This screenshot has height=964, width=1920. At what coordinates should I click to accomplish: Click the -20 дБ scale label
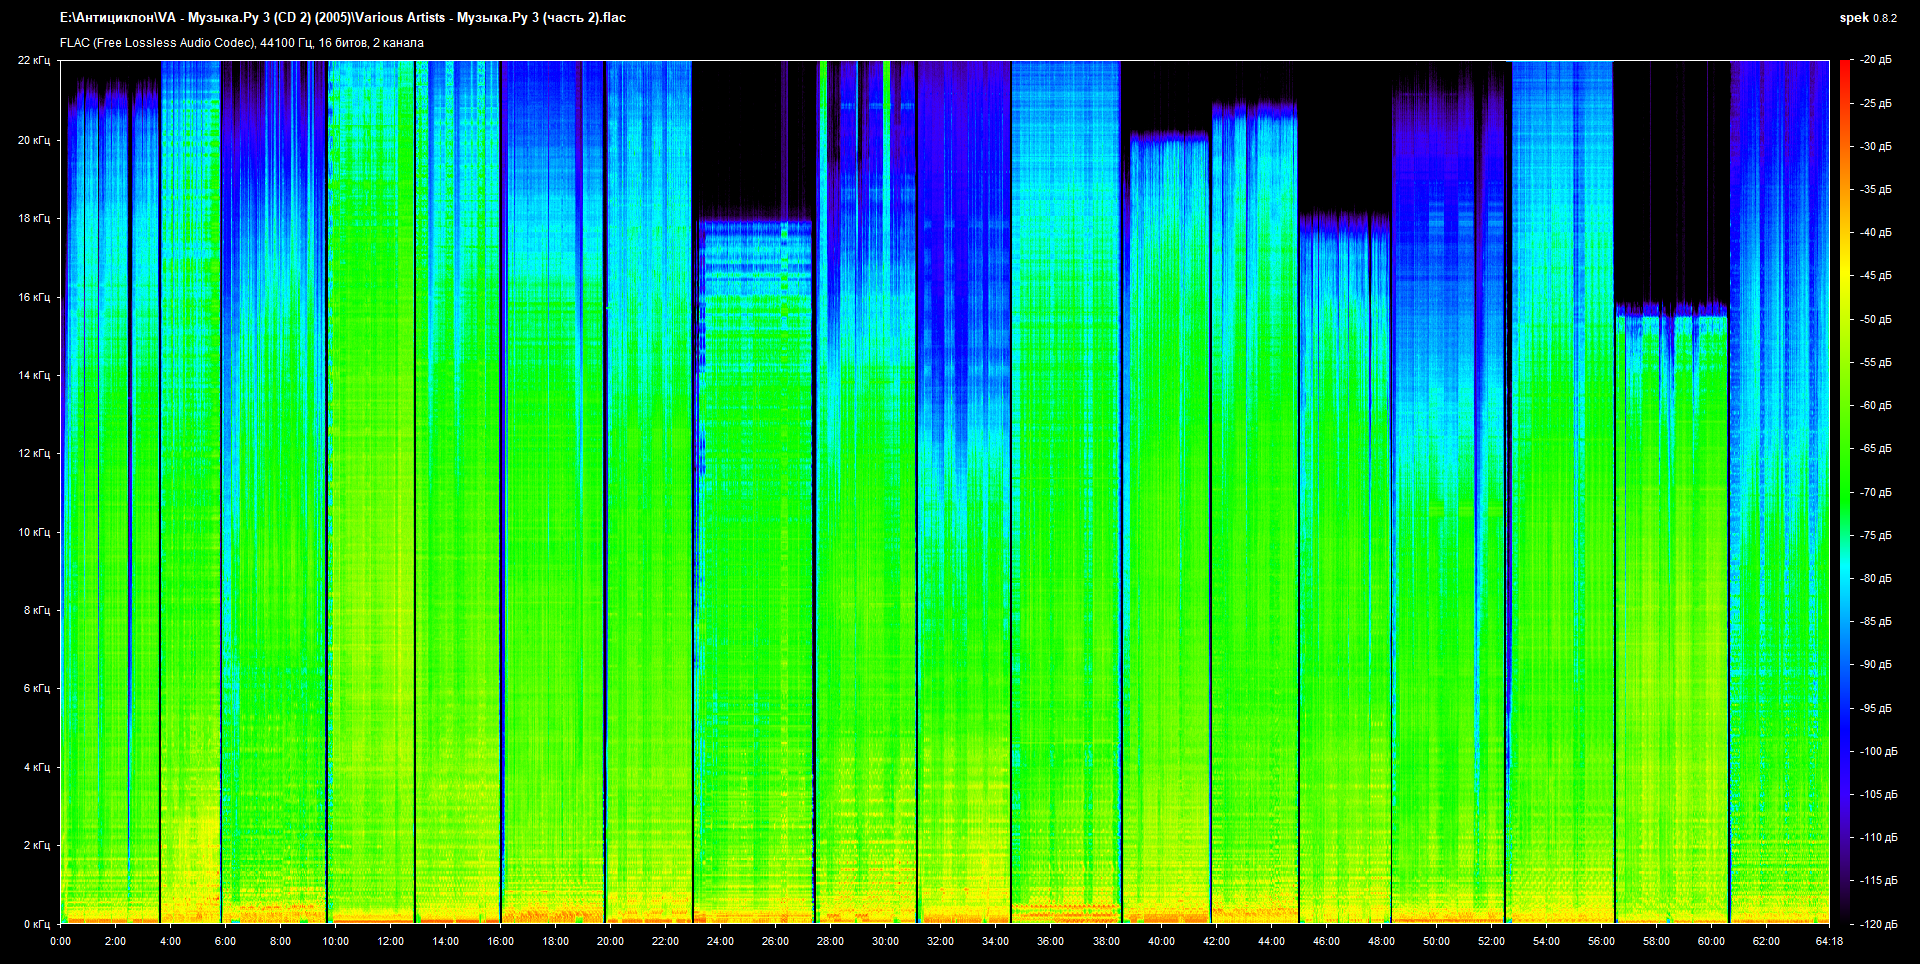tap(1876, 60)
